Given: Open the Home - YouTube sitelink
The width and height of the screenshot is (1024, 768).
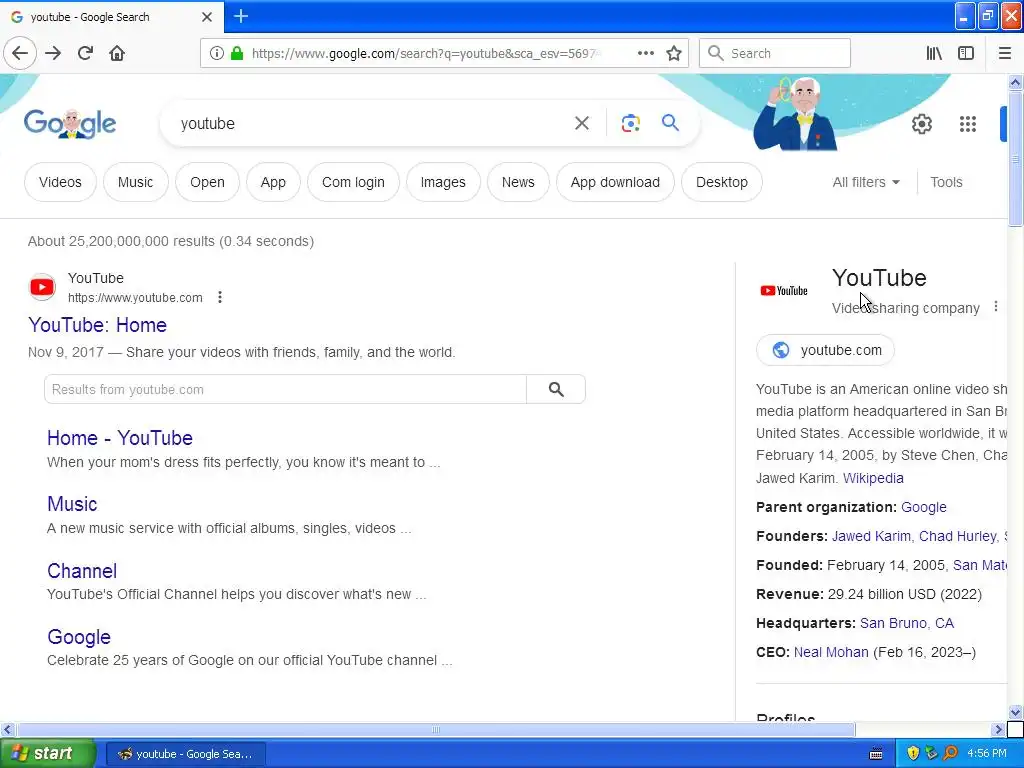Looking at the screenshot, I should (x=120, y=438).
